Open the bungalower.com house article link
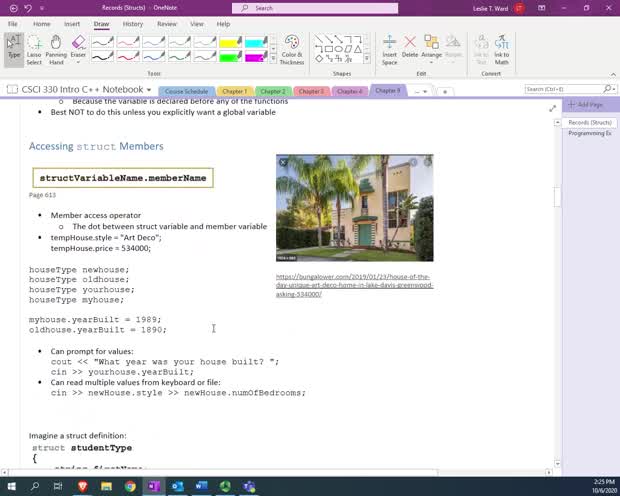This screenshot has width=620, height=496. 353,285
